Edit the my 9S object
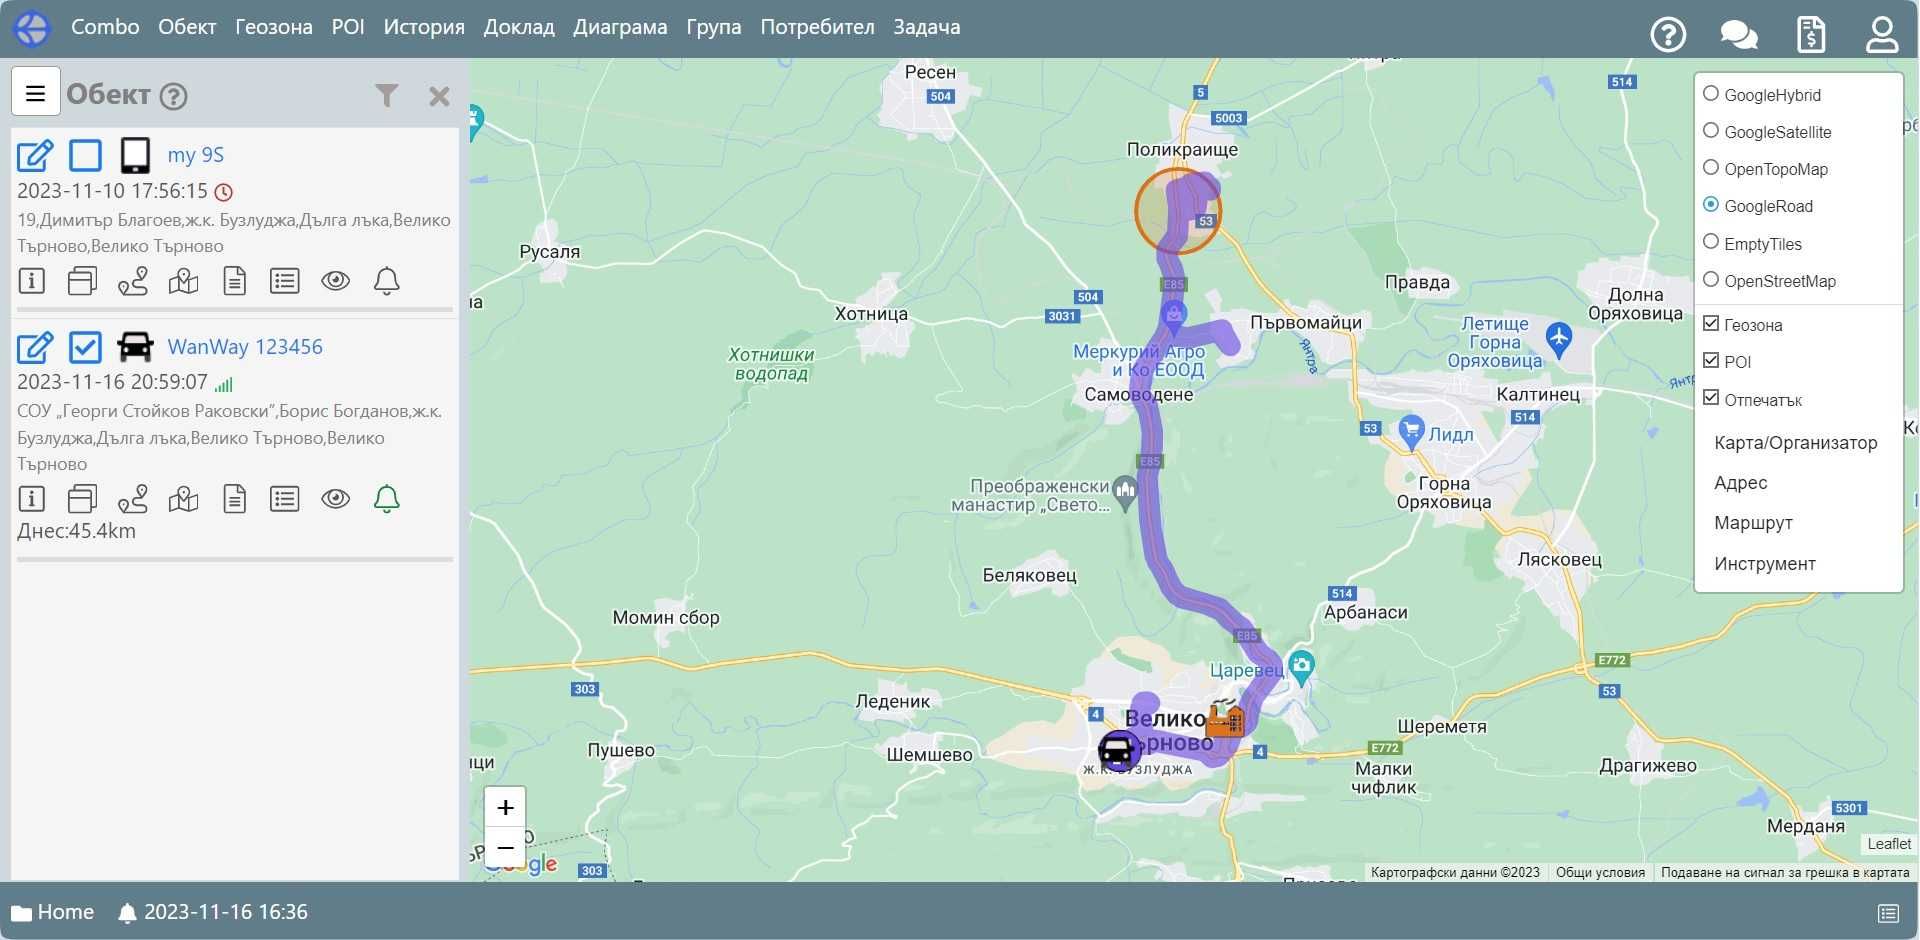The height and width of the screenshot is (940, 1920). pos(35,155)
